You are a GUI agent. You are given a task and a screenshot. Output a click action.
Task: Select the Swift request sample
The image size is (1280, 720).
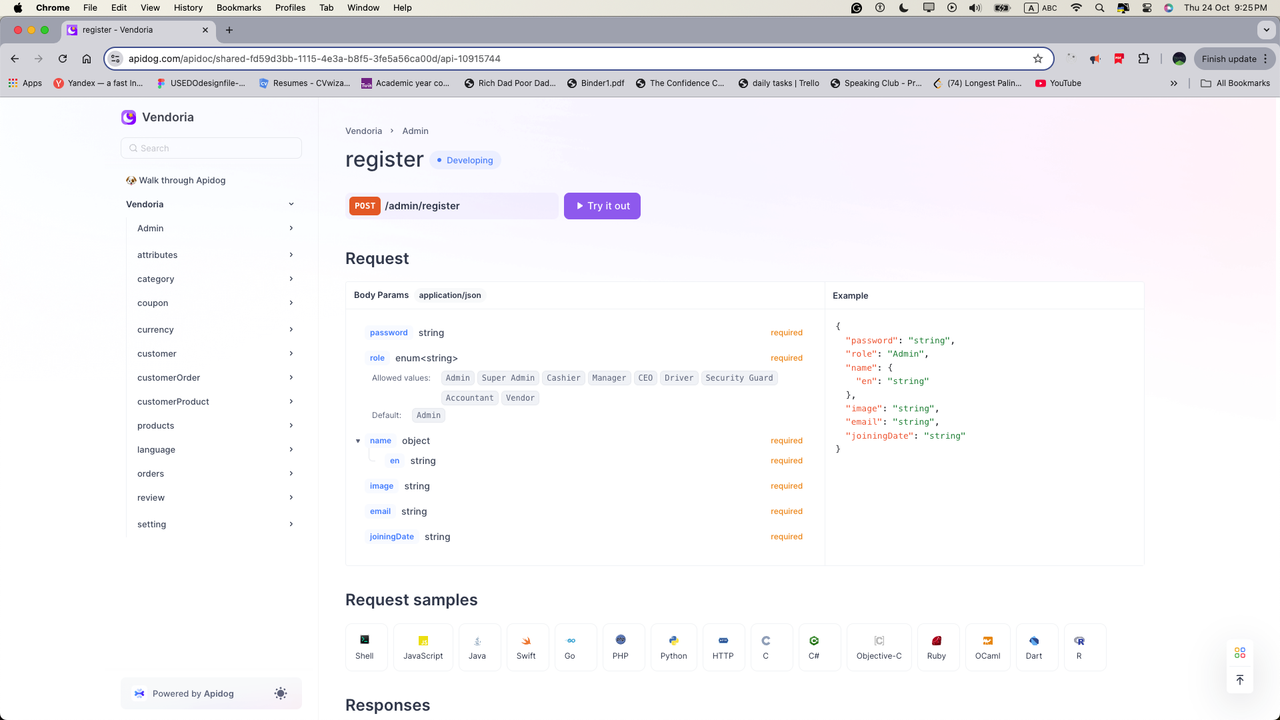pos(527,646)
